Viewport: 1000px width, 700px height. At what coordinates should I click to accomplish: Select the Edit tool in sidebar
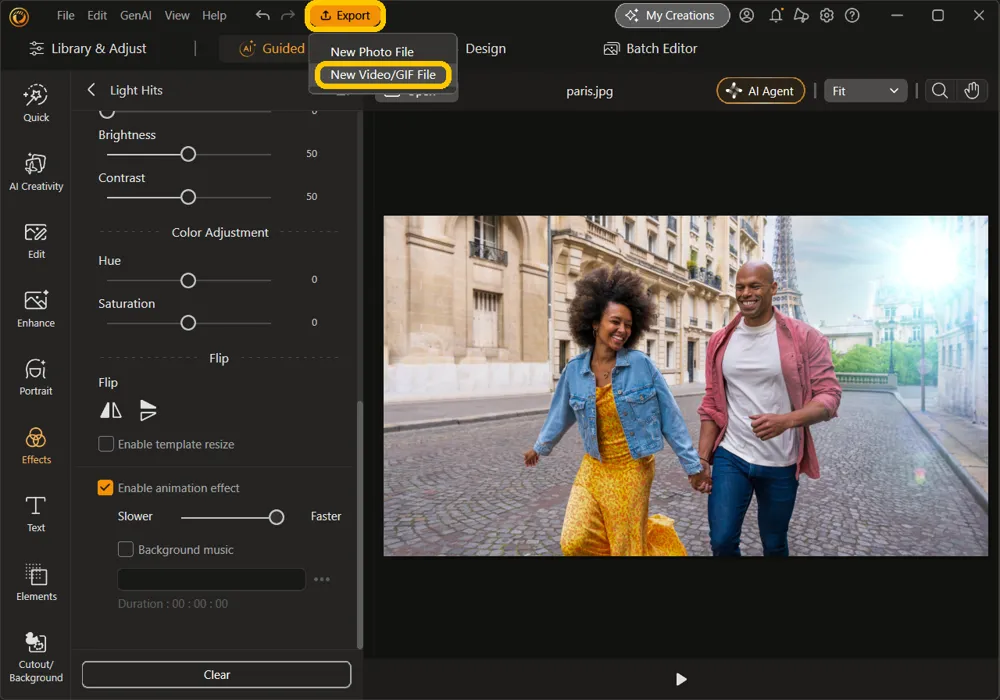point(36,241)
